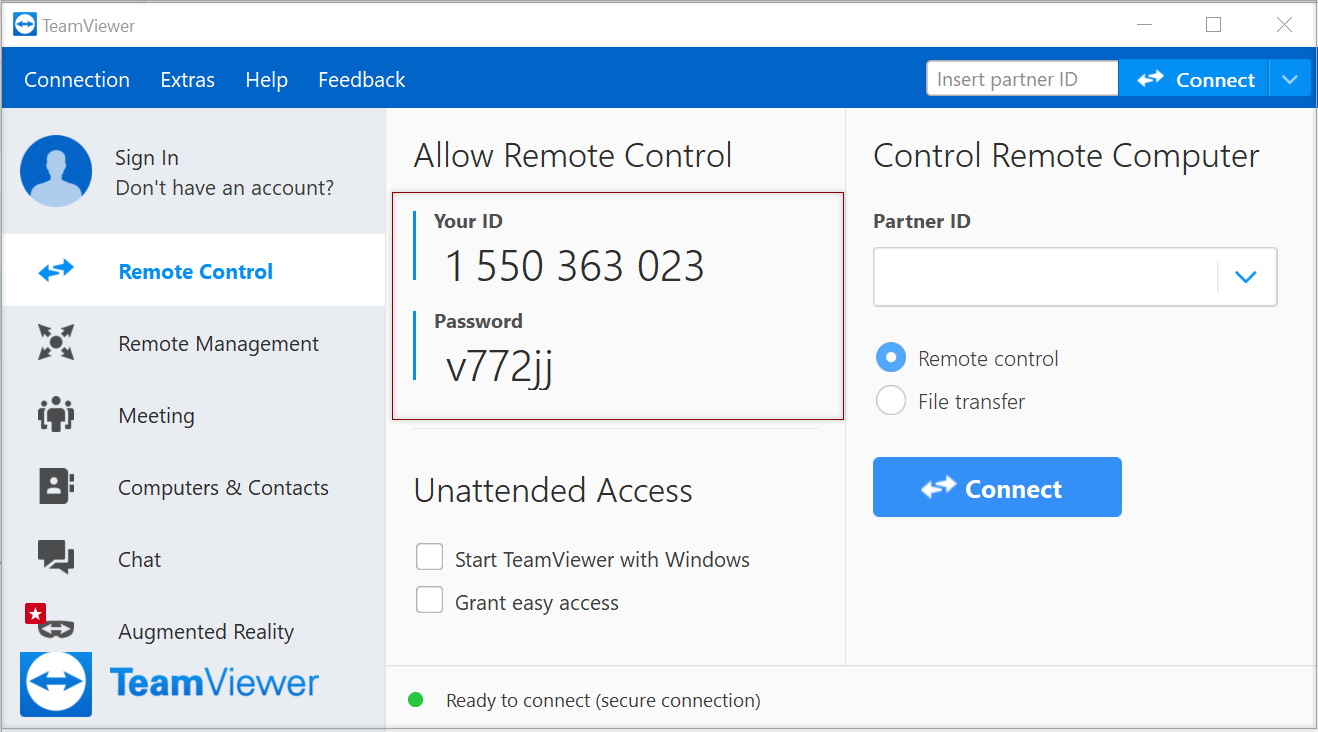Close the TeamViewer window

[1285, 25]
